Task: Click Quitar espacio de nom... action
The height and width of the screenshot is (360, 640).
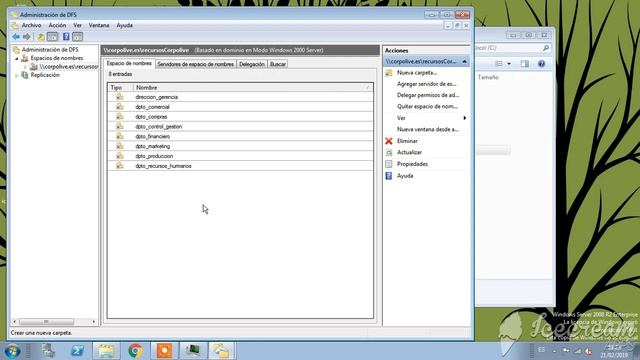Action: click(x=427, y=107)
